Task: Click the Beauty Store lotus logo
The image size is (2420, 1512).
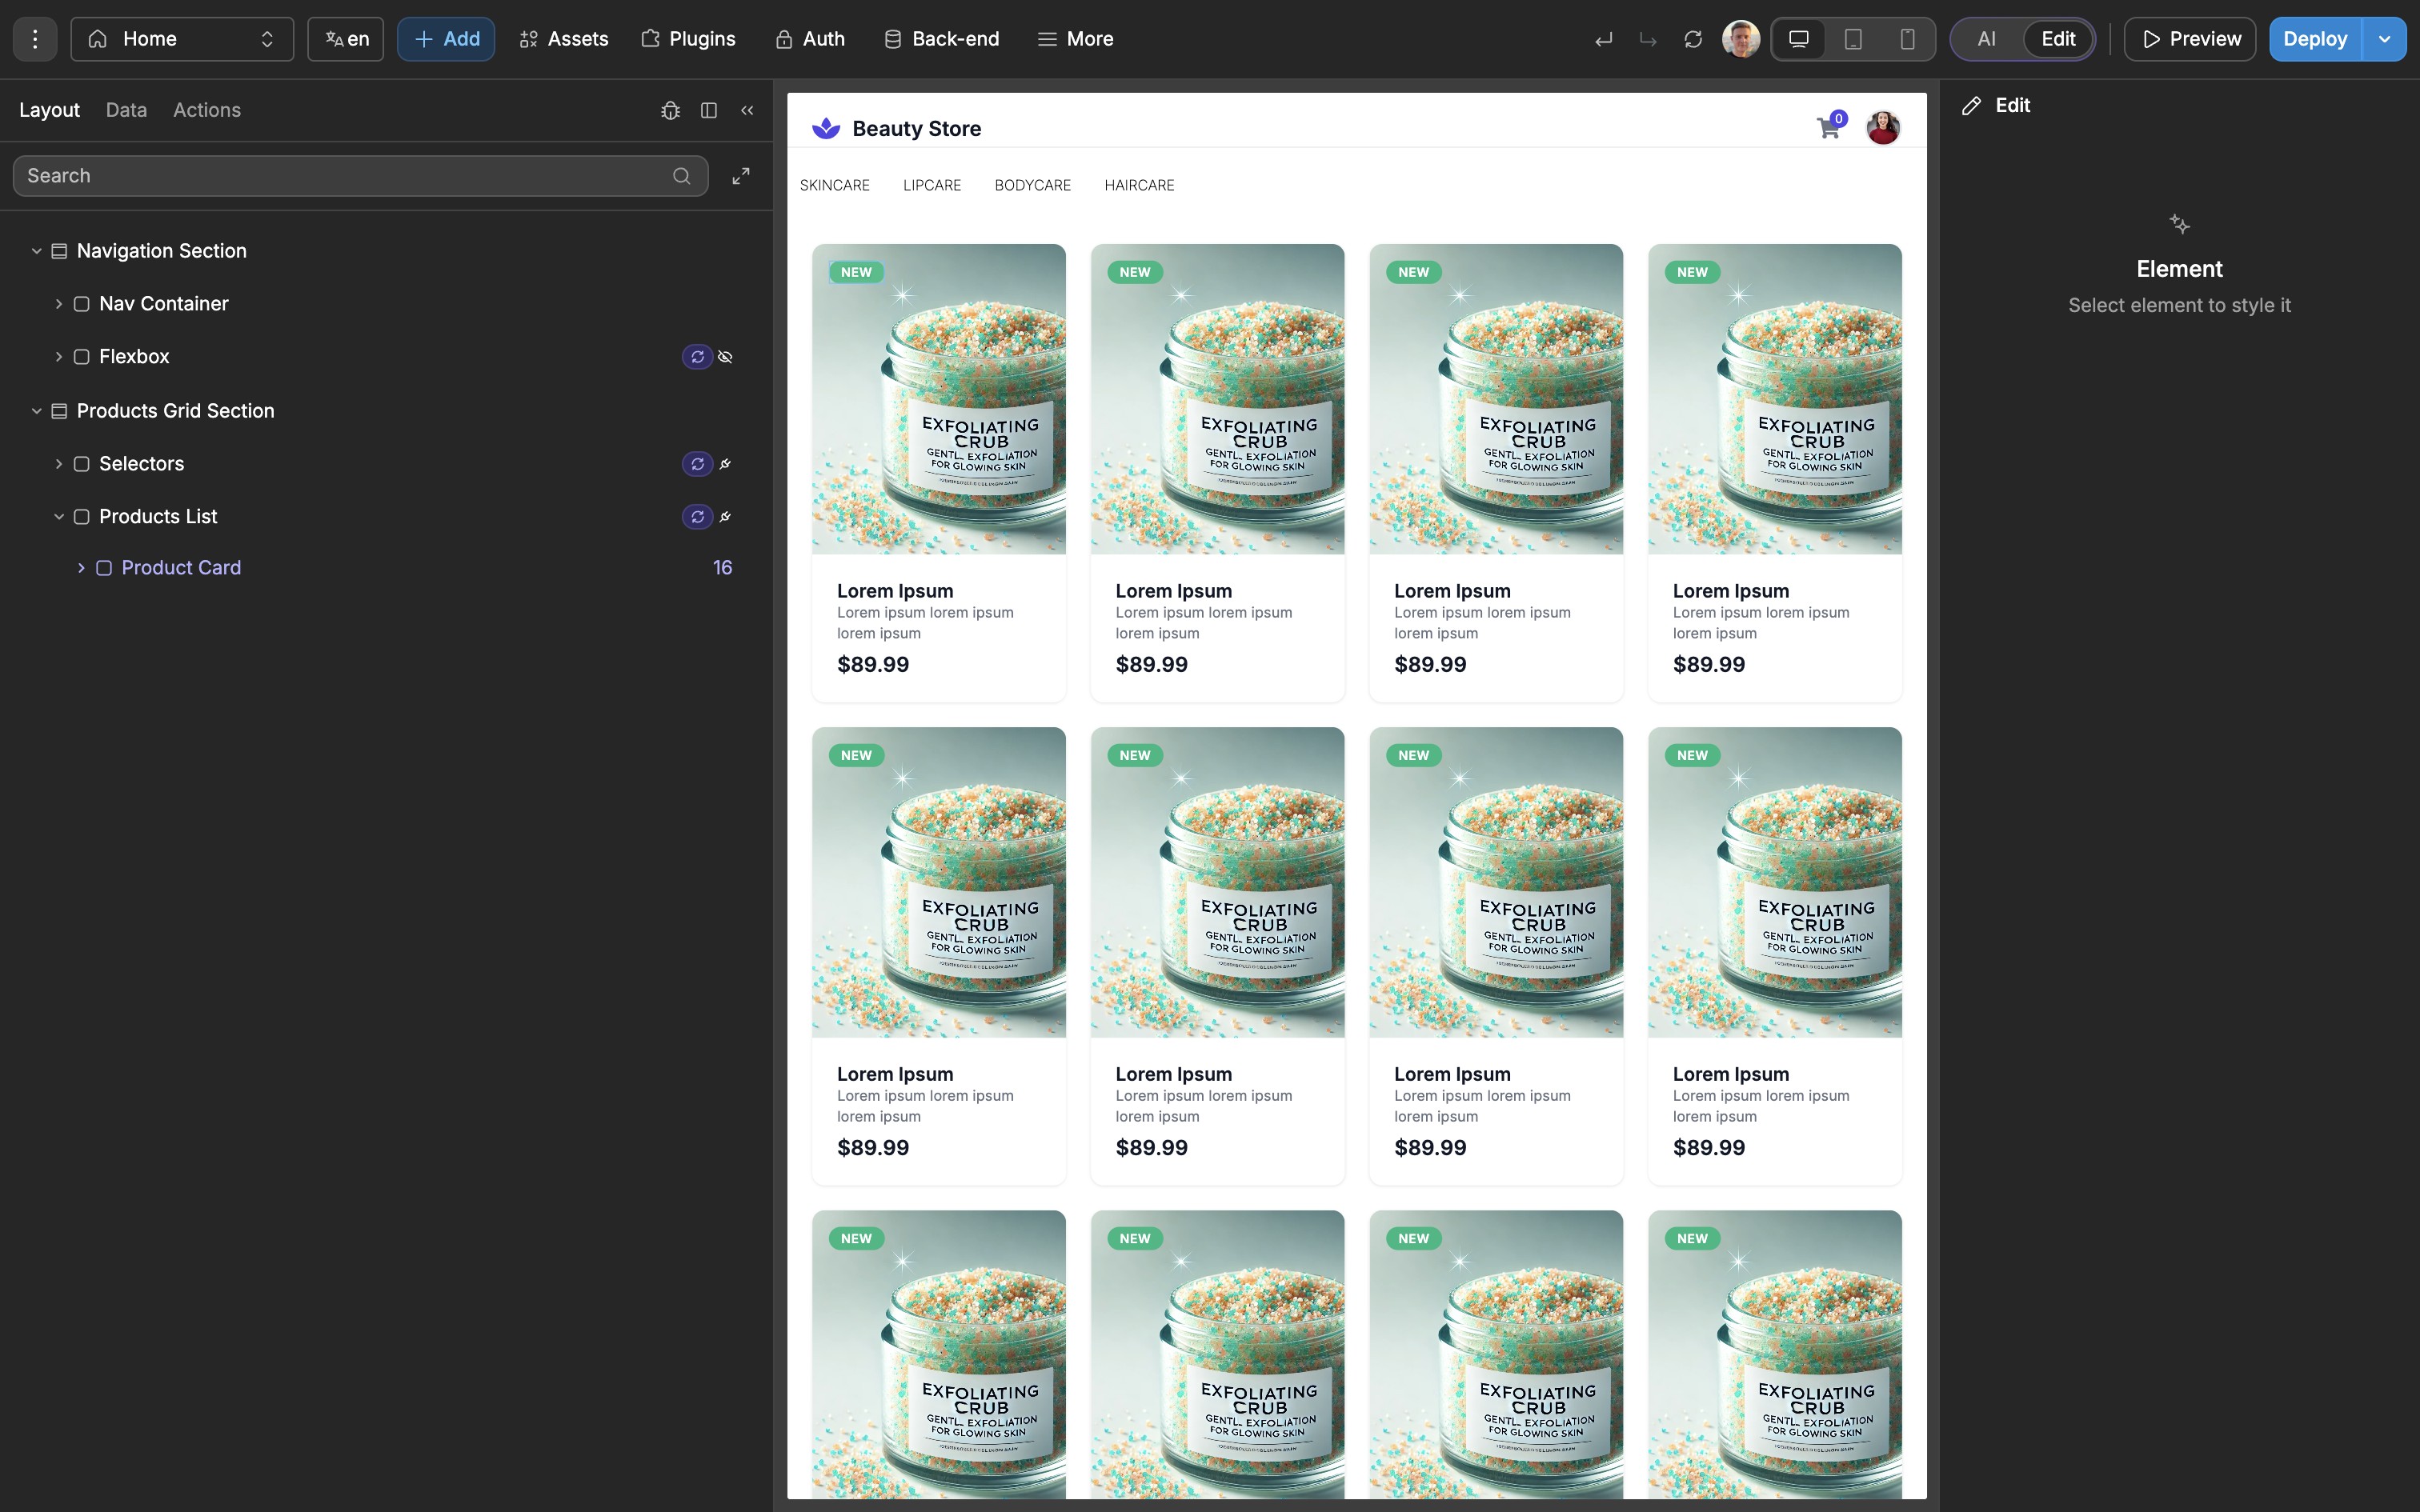Action: [x=826, y=128]
